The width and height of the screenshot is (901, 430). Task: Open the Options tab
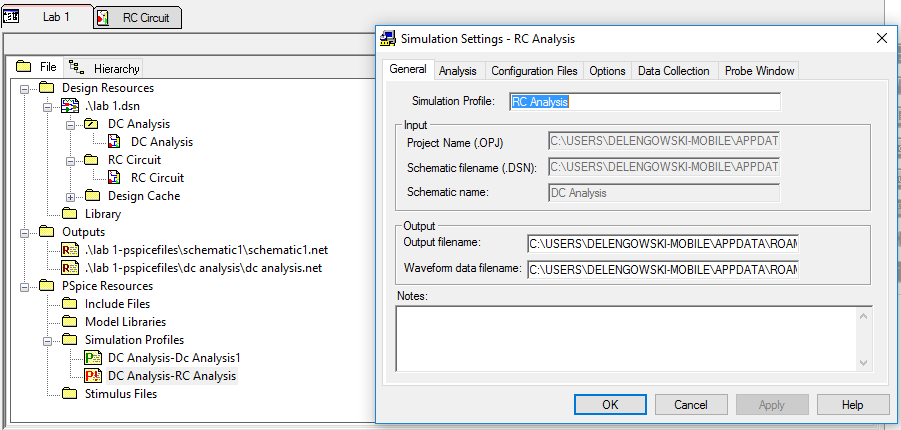[x=607, y=71]
